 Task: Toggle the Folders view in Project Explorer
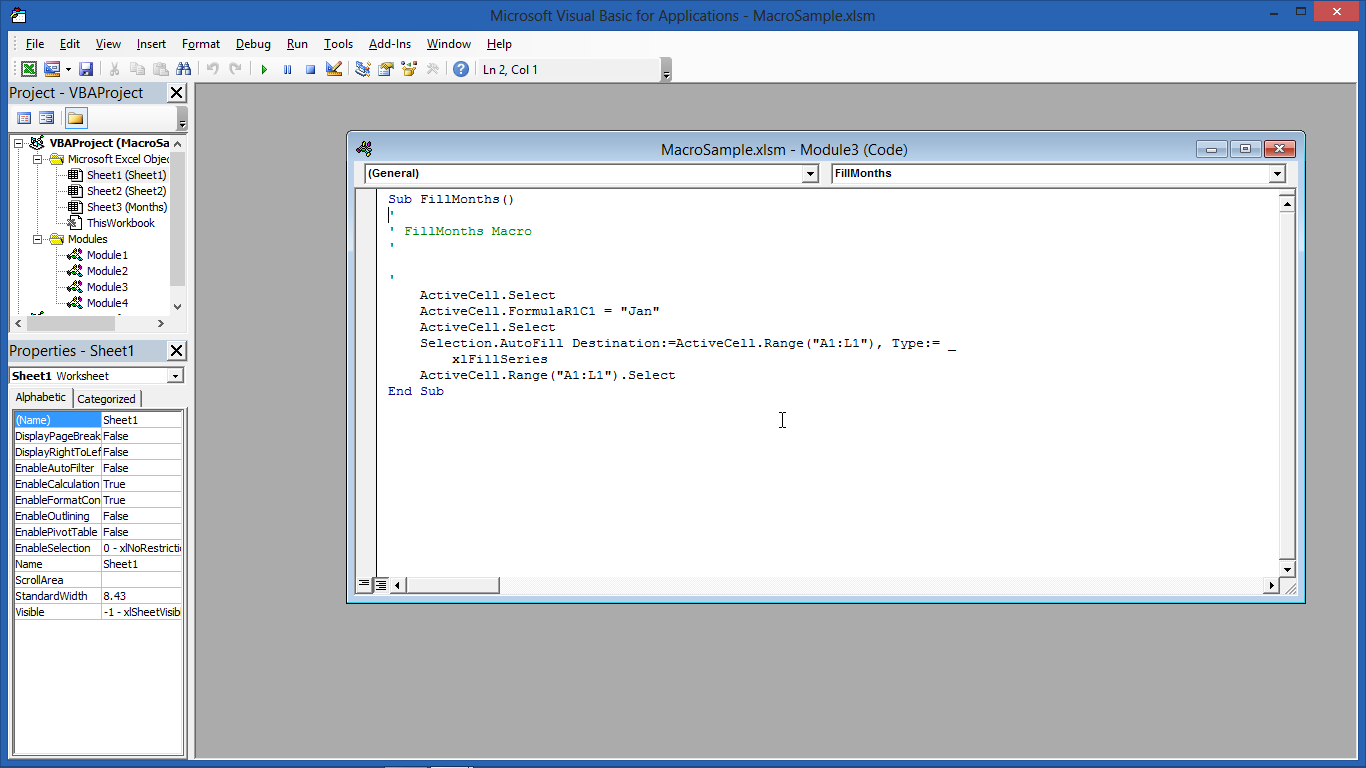tap(75, 118)
